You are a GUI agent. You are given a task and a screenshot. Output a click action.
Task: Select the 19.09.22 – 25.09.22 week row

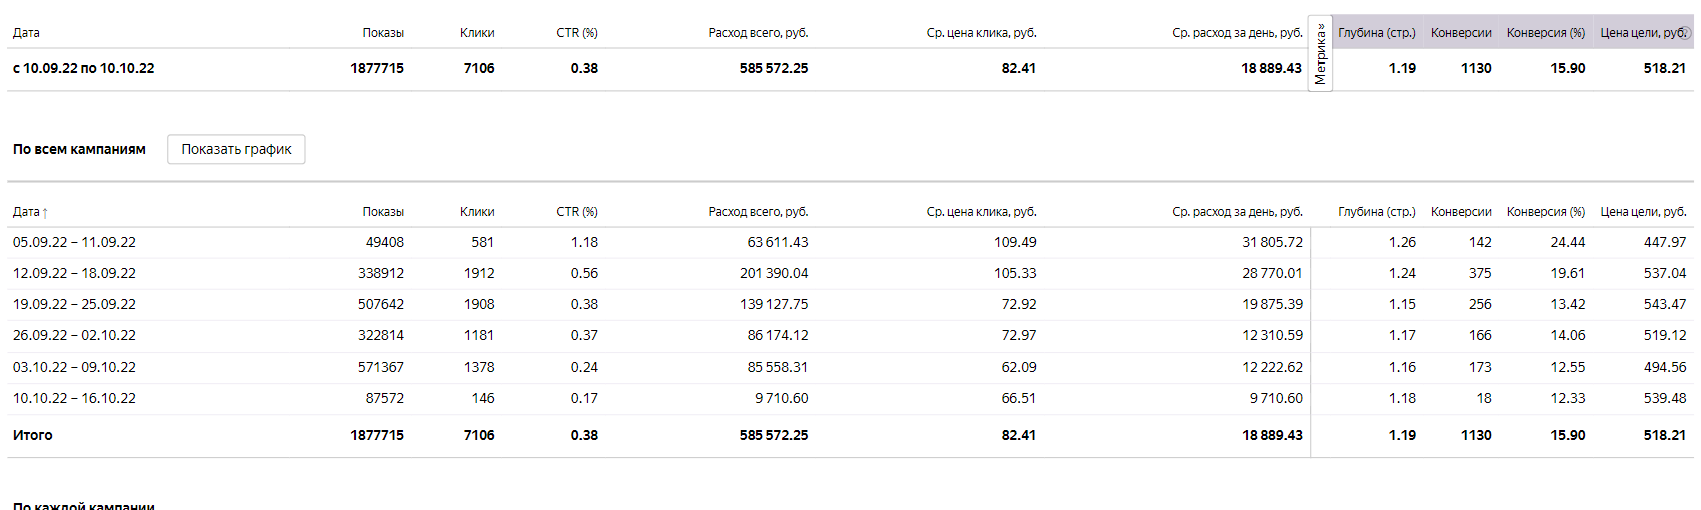click(x=74, y=304)
